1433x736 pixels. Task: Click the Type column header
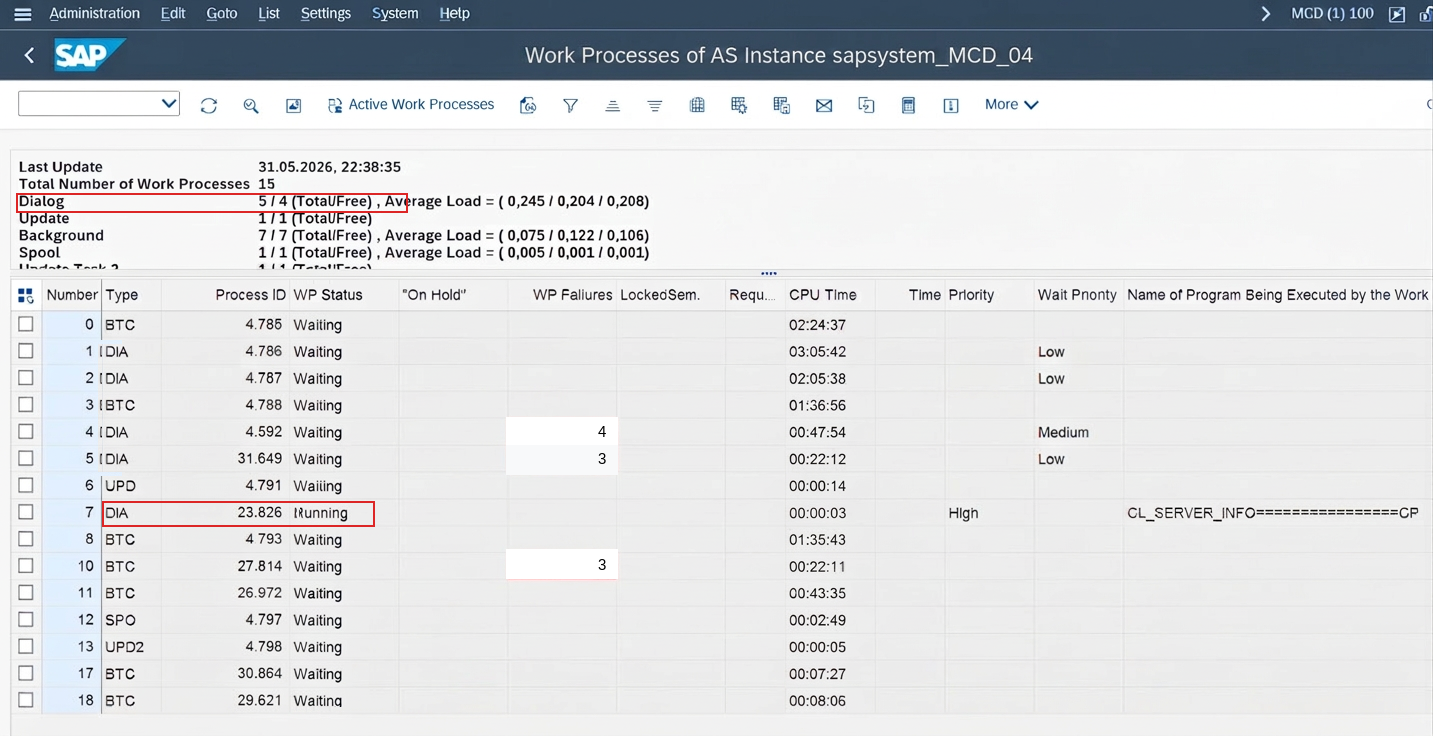131,295
